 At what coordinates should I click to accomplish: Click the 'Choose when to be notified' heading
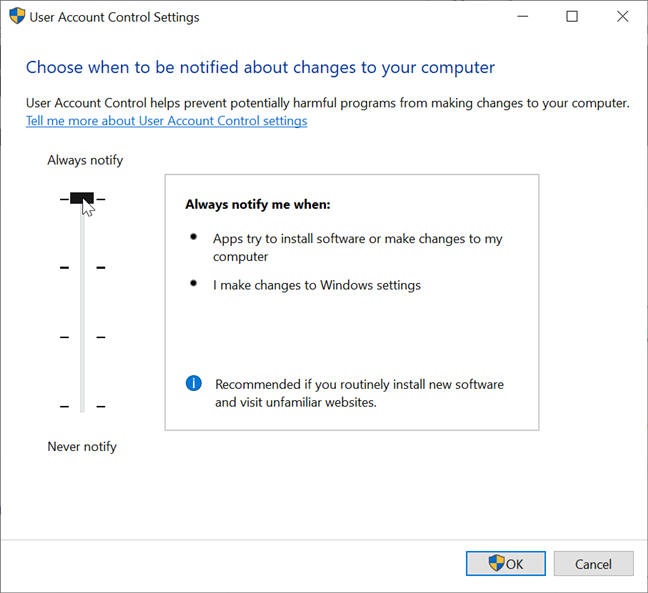tap(260, 67)
